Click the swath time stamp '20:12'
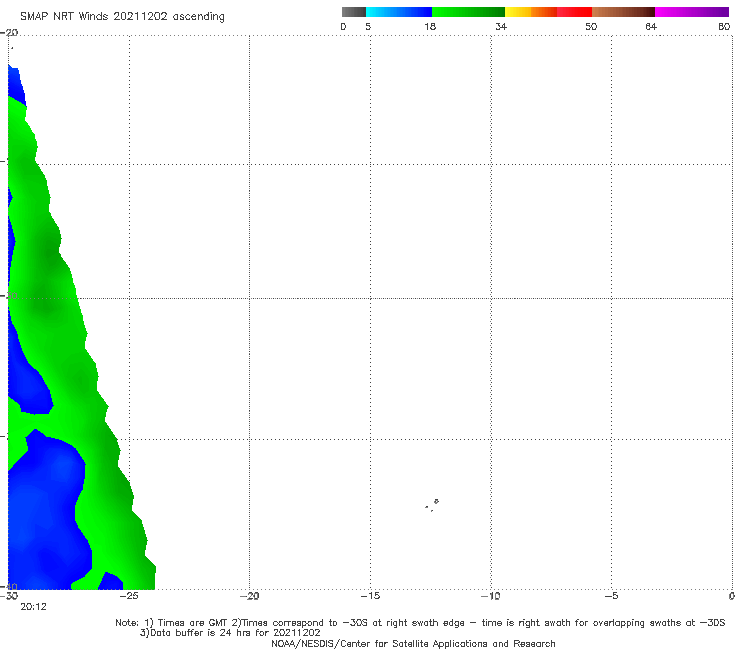Screen dimensions: 740x650 pos(34,607)
